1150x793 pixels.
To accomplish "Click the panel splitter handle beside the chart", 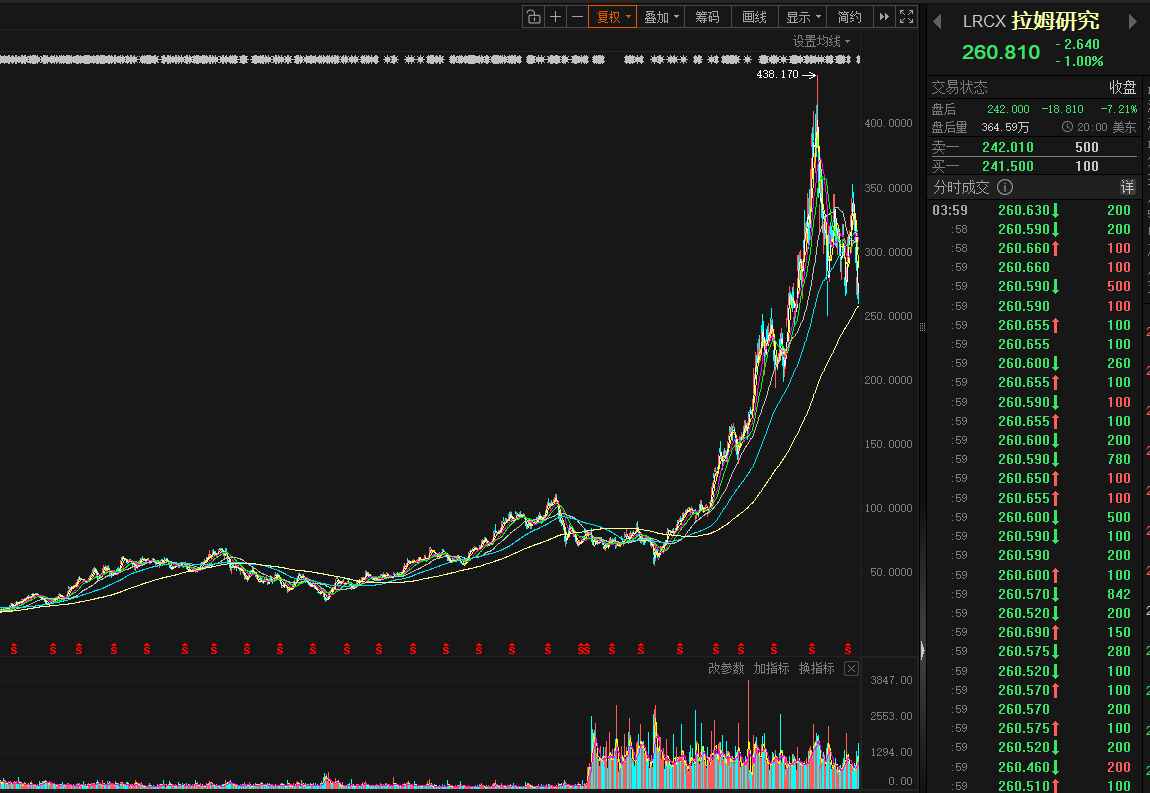I will [923, 326].
